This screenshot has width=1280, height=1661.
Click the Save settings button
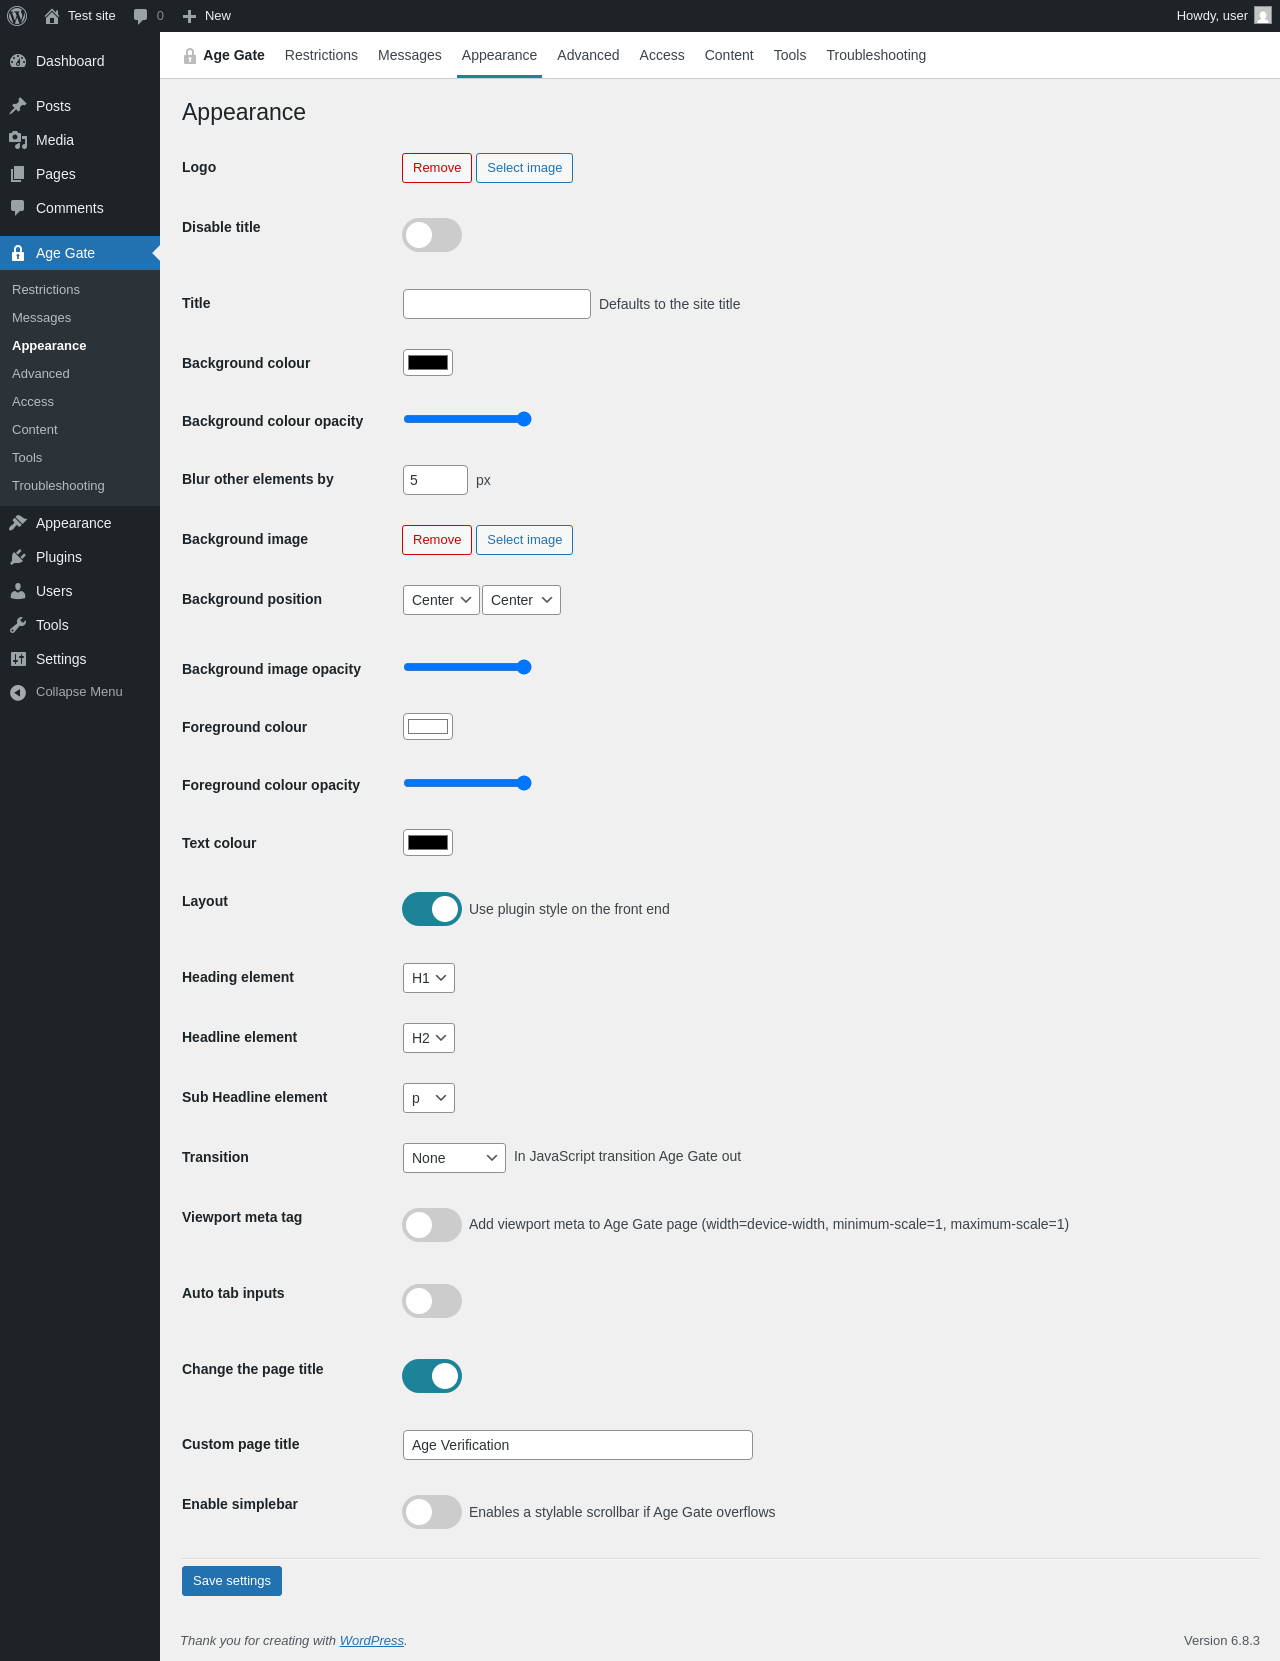[x=232, y=1581]
